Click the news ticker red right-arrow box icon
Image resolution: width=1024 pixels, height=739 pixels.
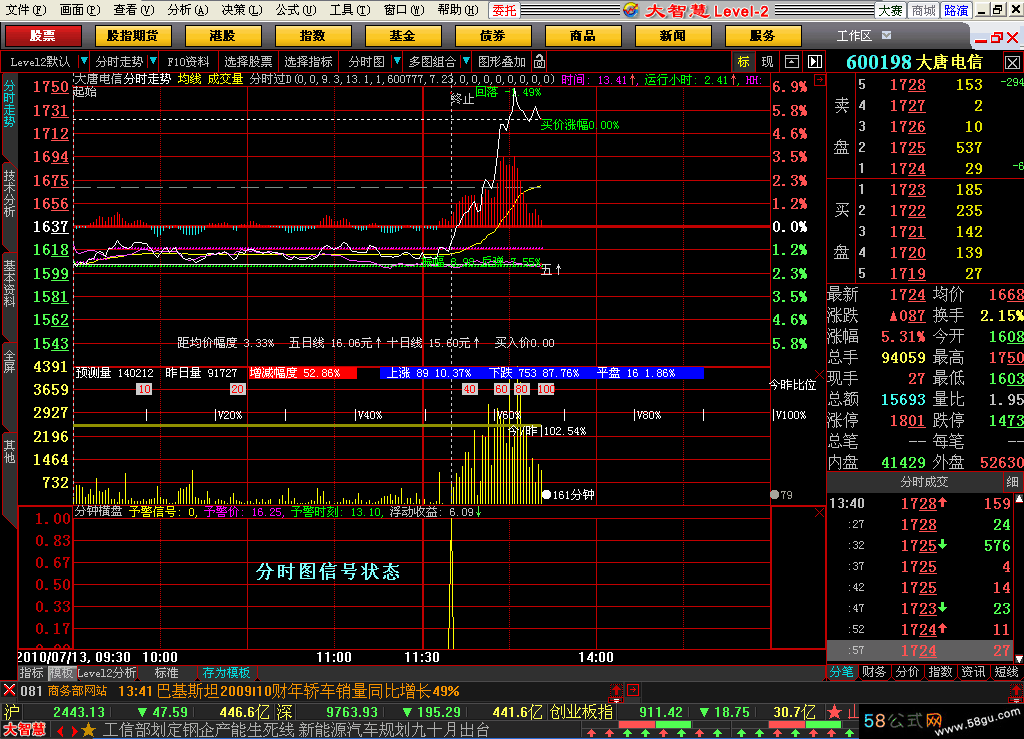[633, 690]
